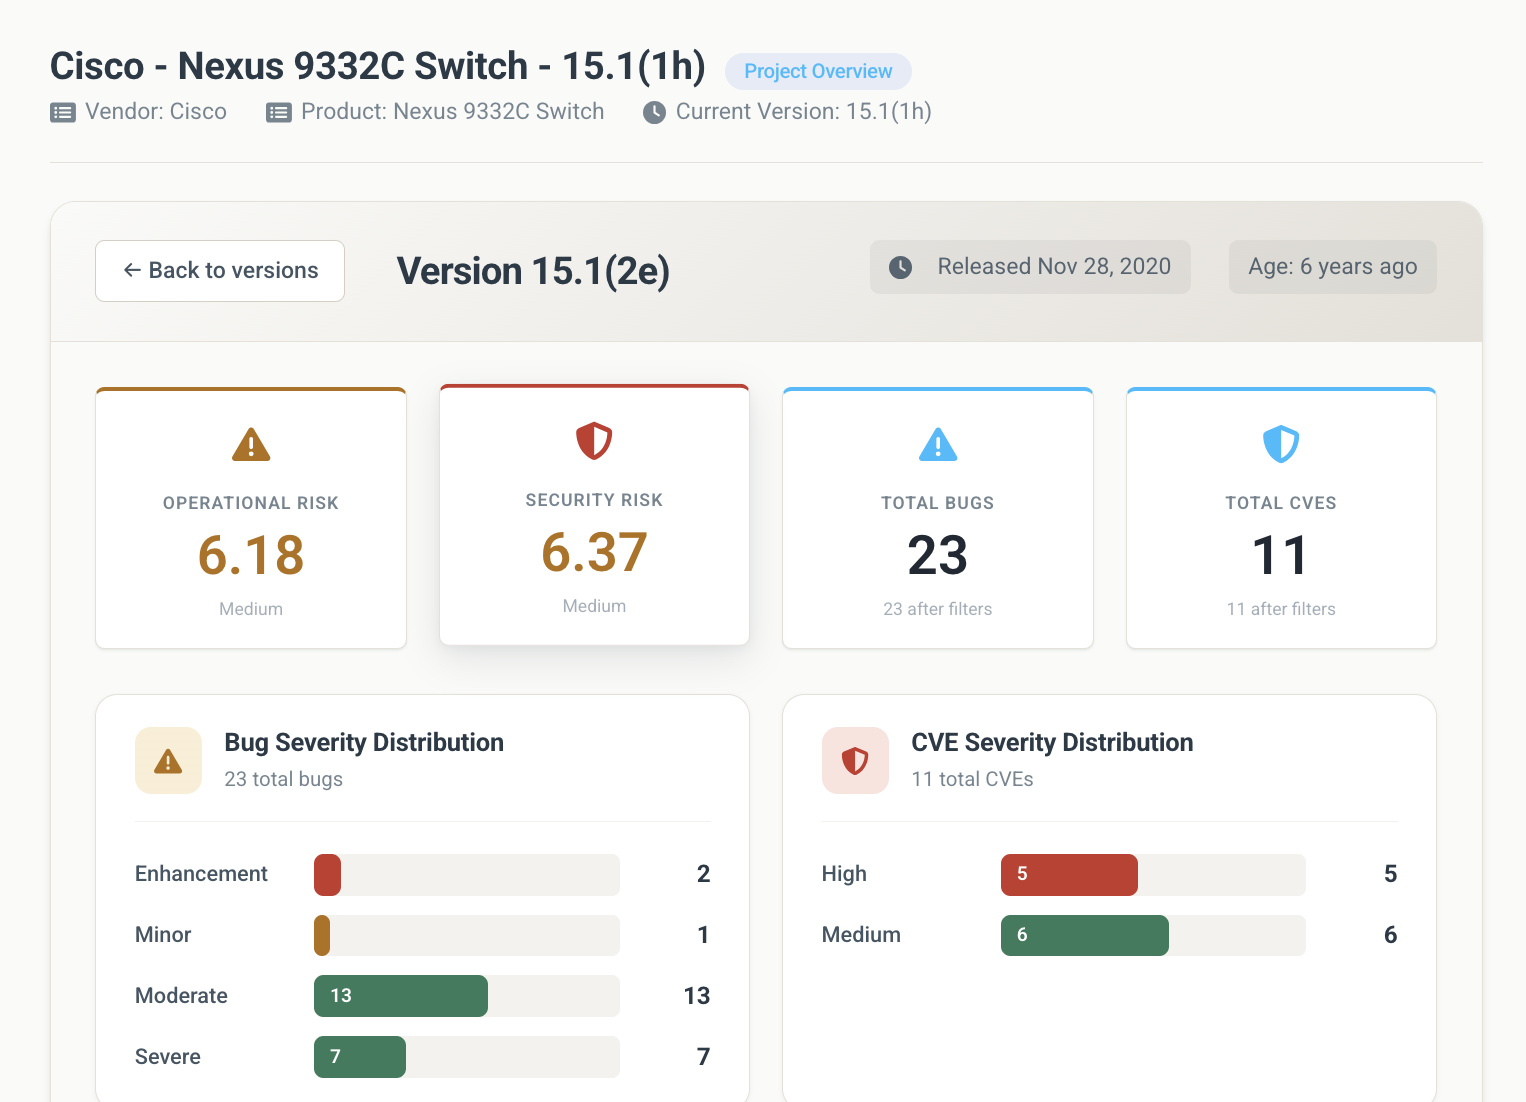Click the 11 after filters text
1526x1102 pixels.
(x=1281, y=609)
